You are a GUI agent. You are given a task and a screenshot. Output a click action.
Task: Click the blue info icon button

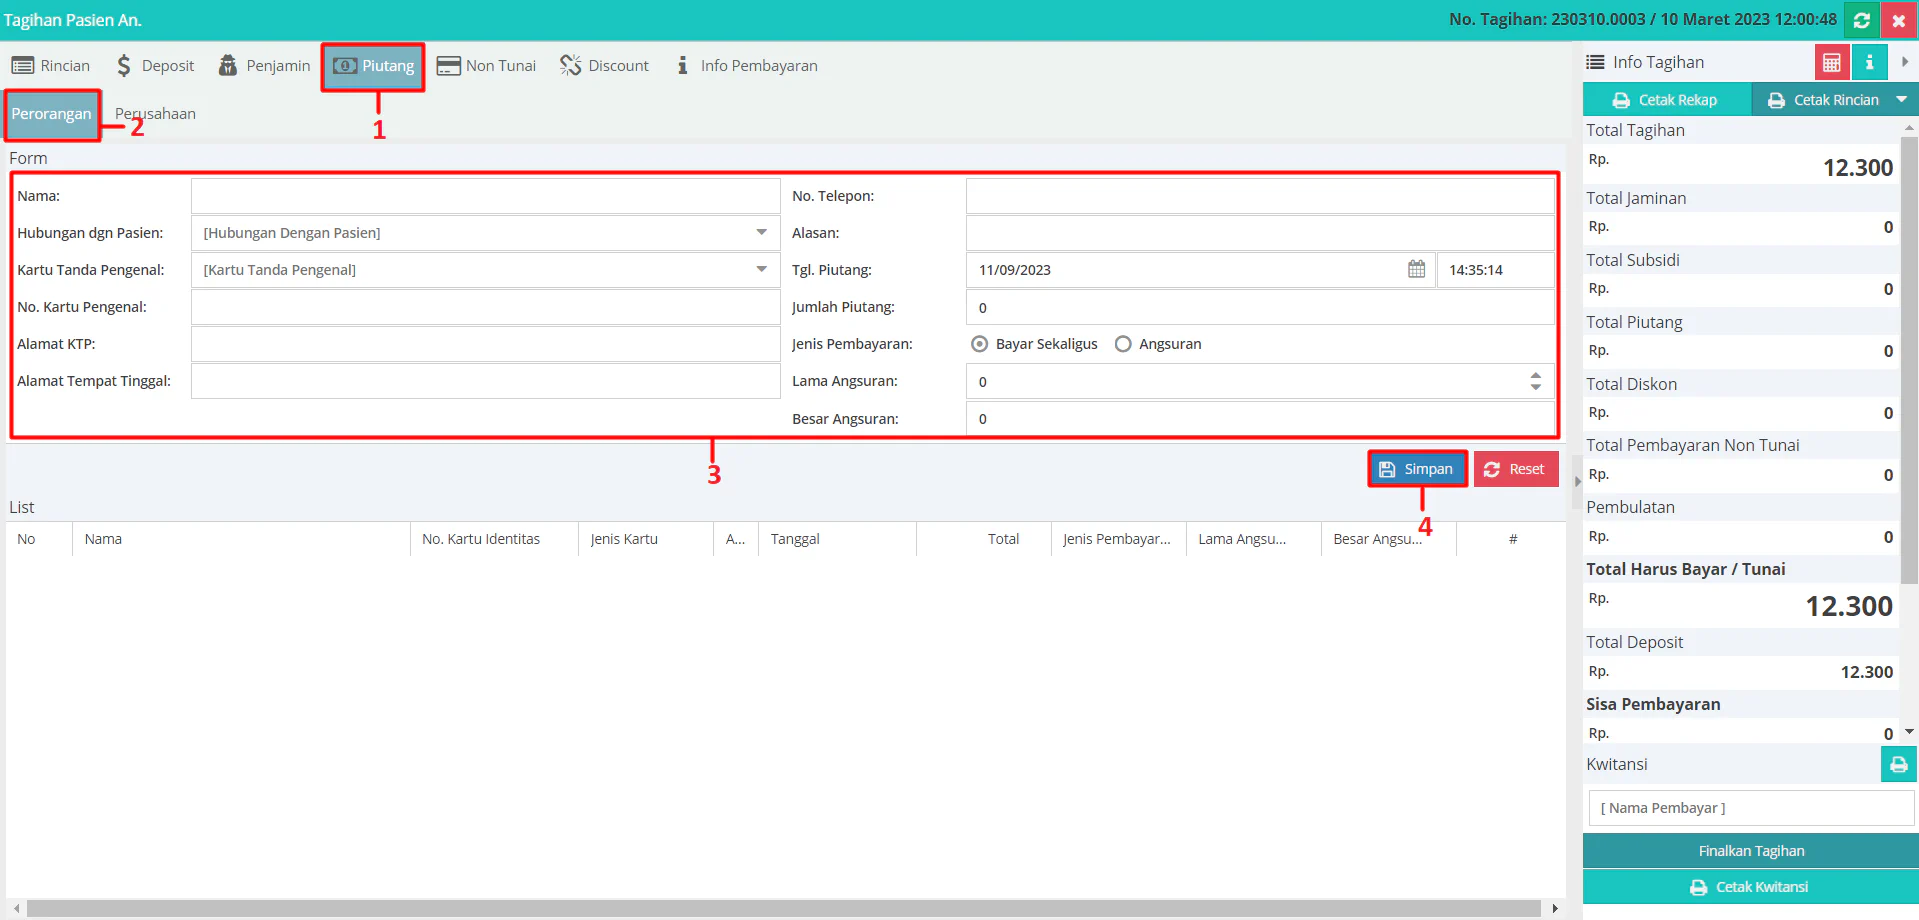tap(1869, 63)
